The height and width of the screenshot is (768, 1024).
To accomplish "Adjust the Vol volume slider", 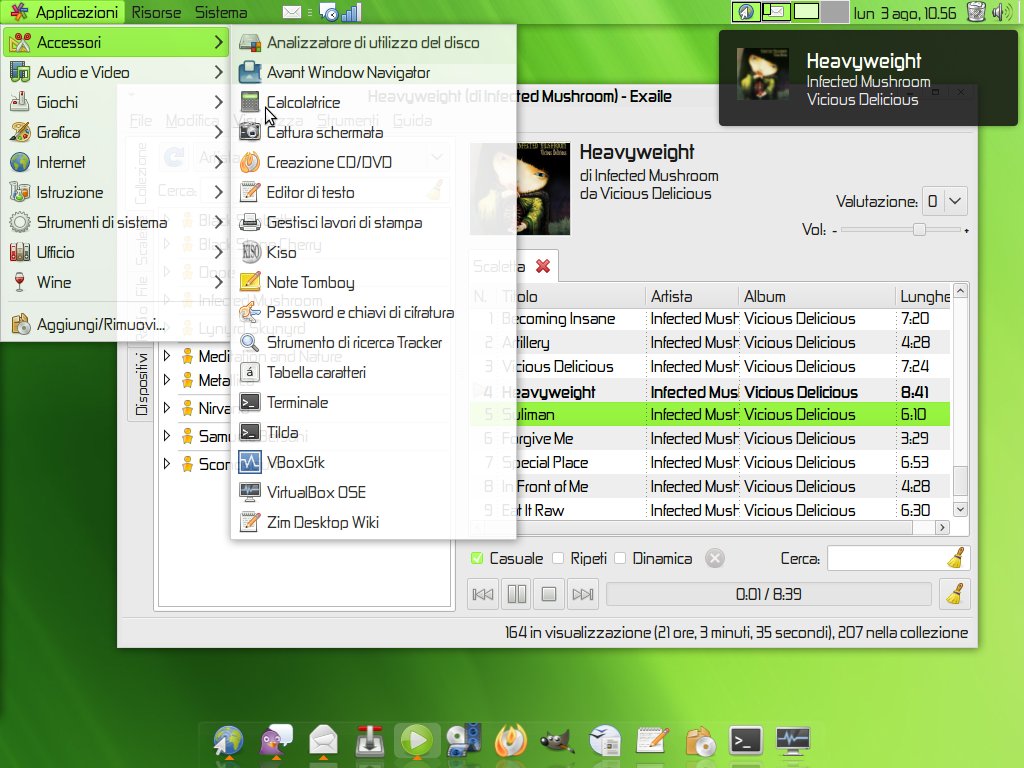I will point(901,230).
